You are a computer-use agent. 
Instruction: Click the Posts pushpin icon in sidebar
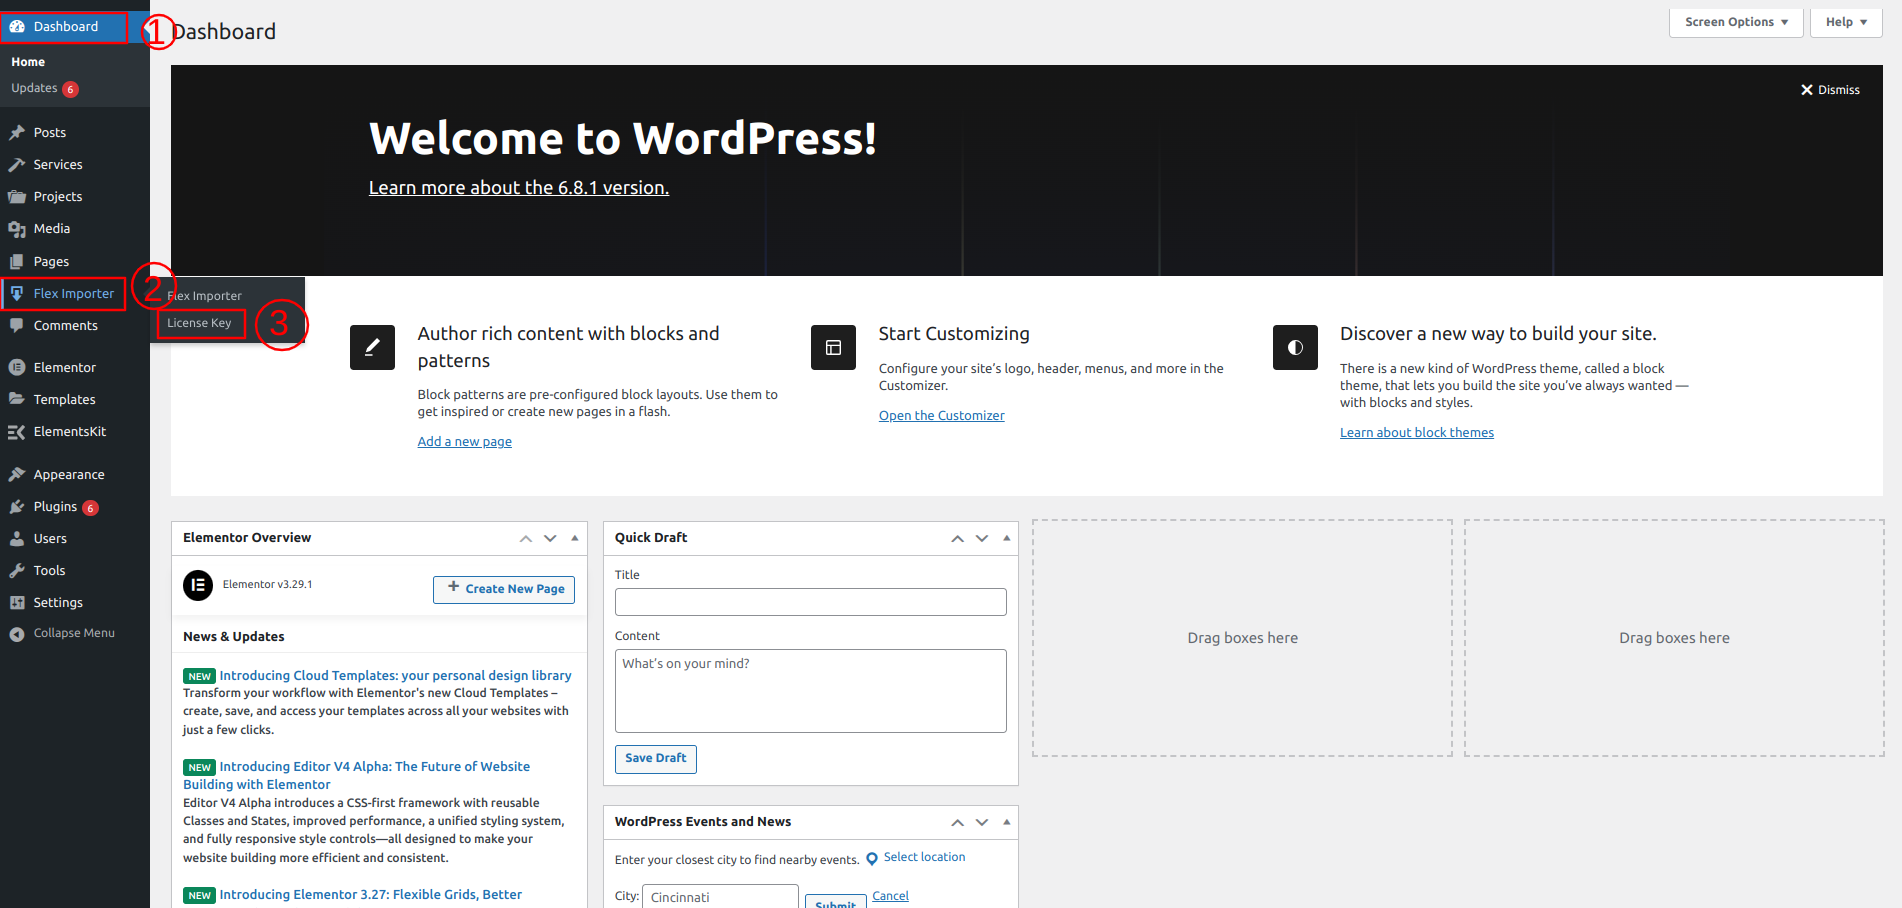[17, 133]
